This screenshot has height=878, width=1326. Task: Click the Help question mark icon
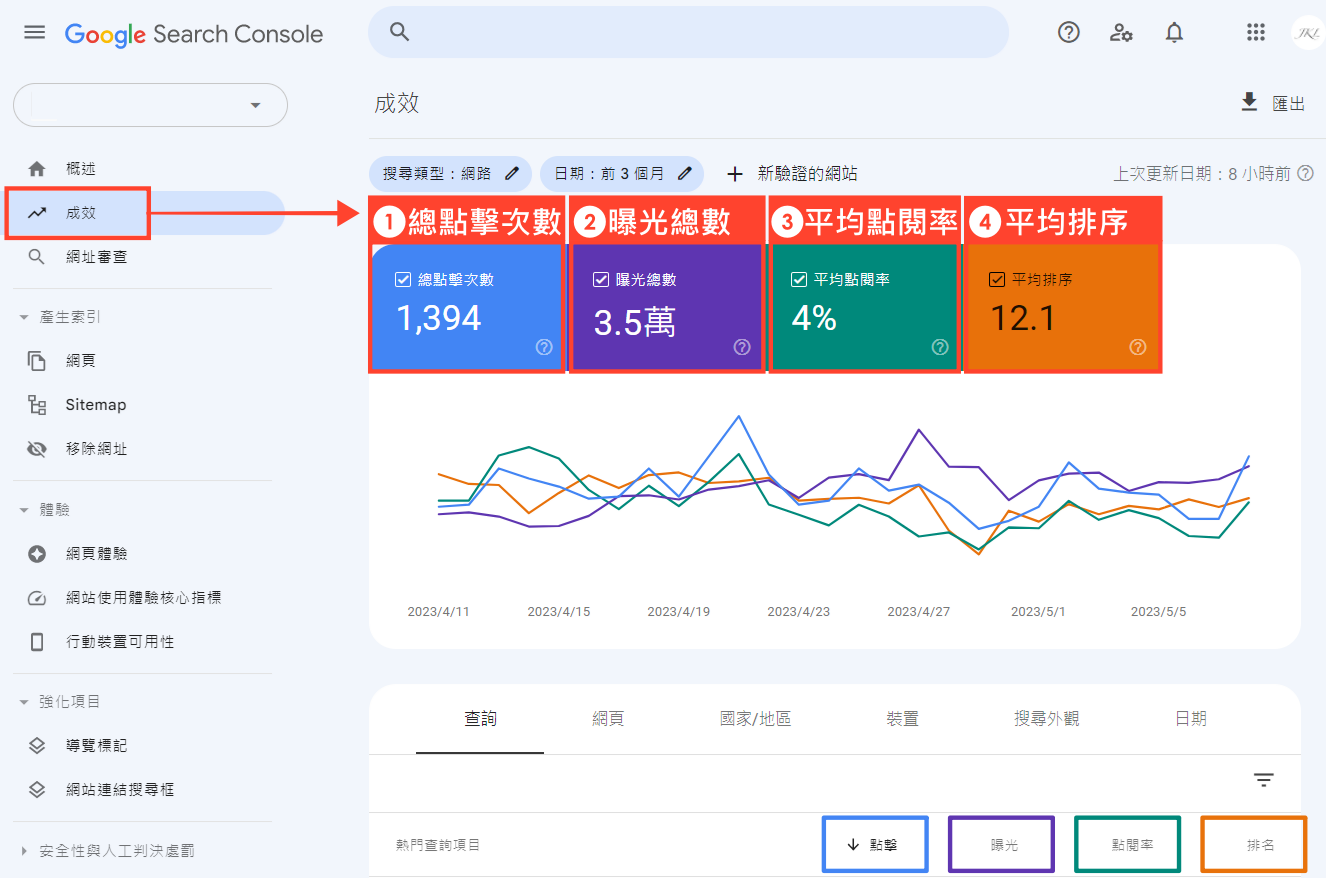click(1069, 33)
